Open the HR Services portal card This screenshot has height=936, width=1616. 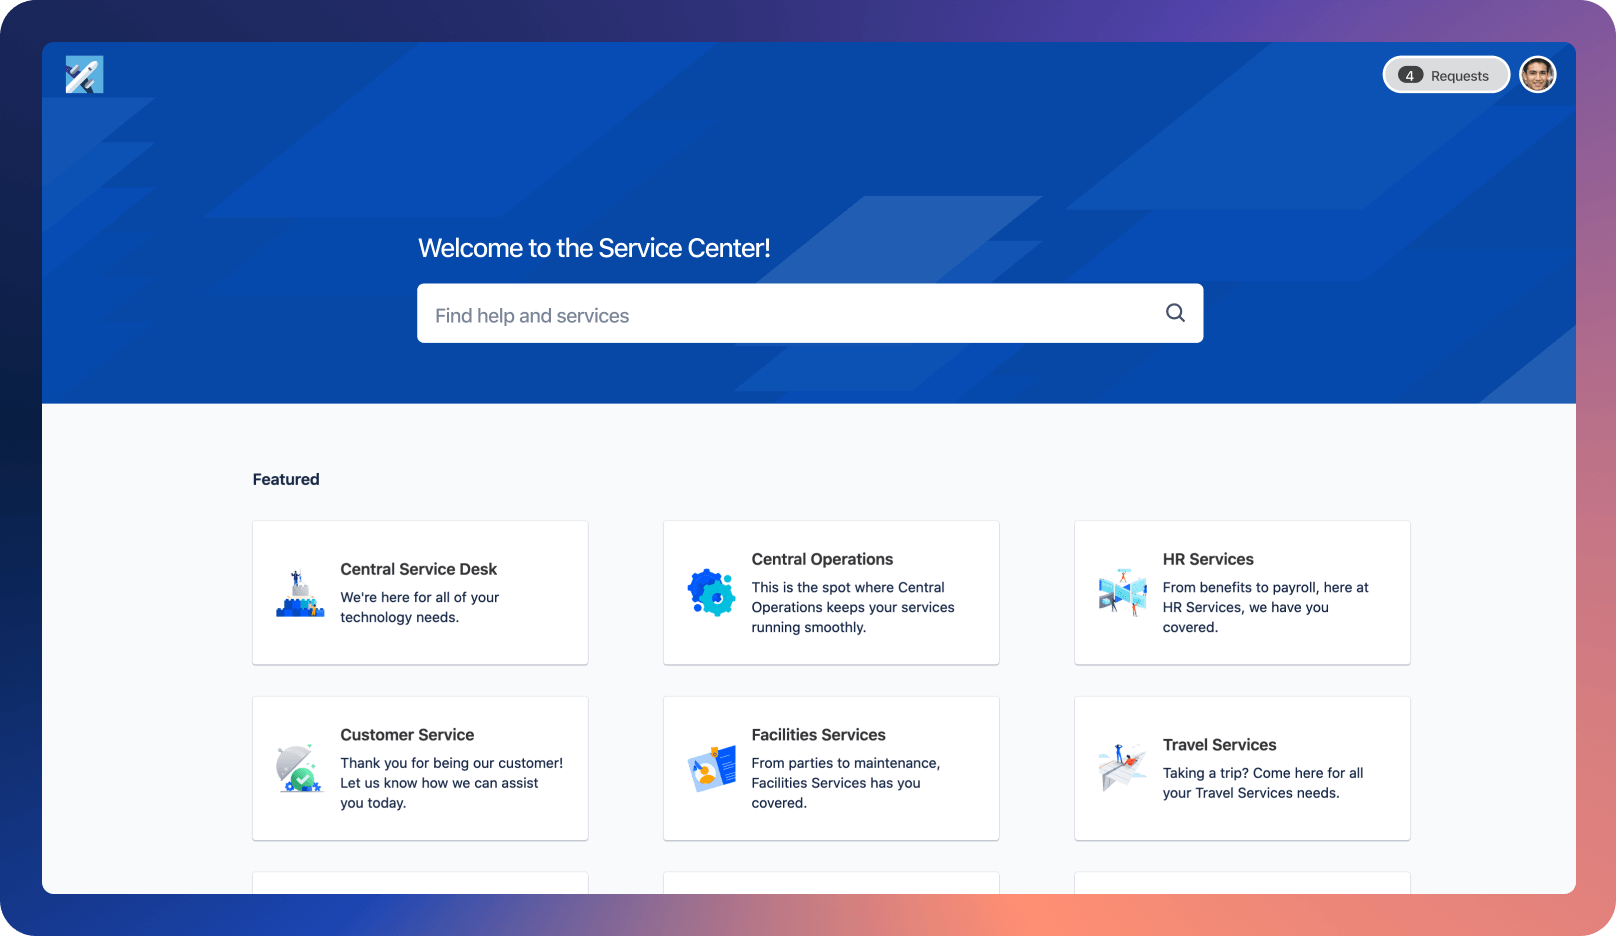coord(1241,592)
